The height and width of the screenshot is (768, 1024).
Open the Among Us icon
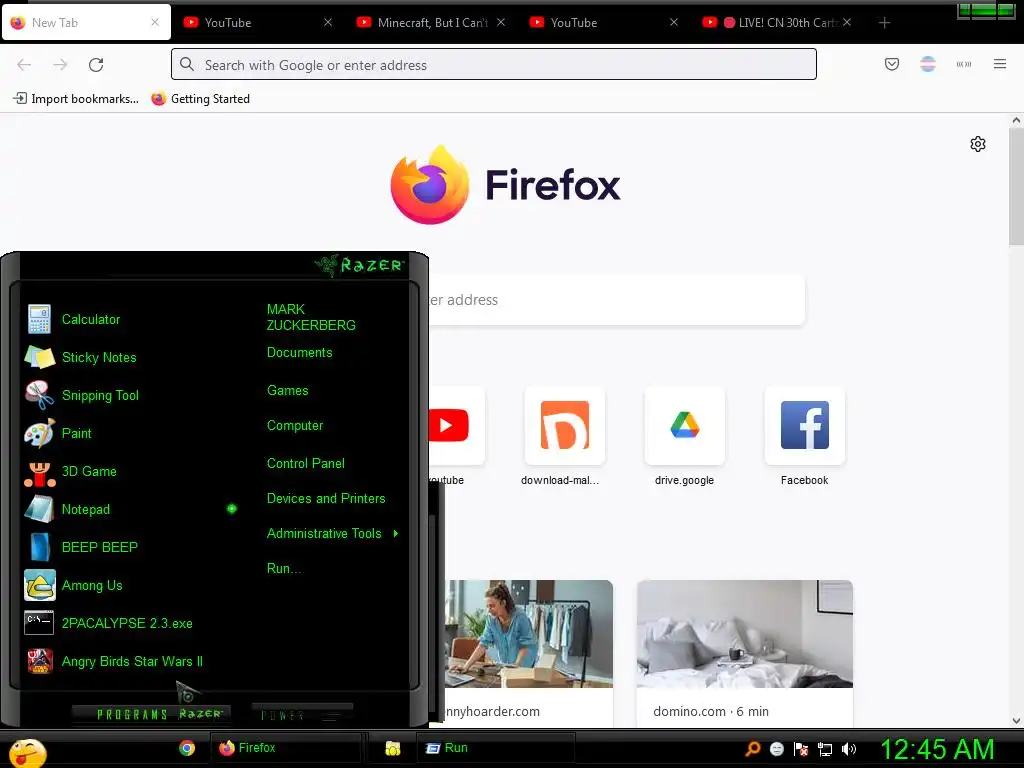point(39,585)
